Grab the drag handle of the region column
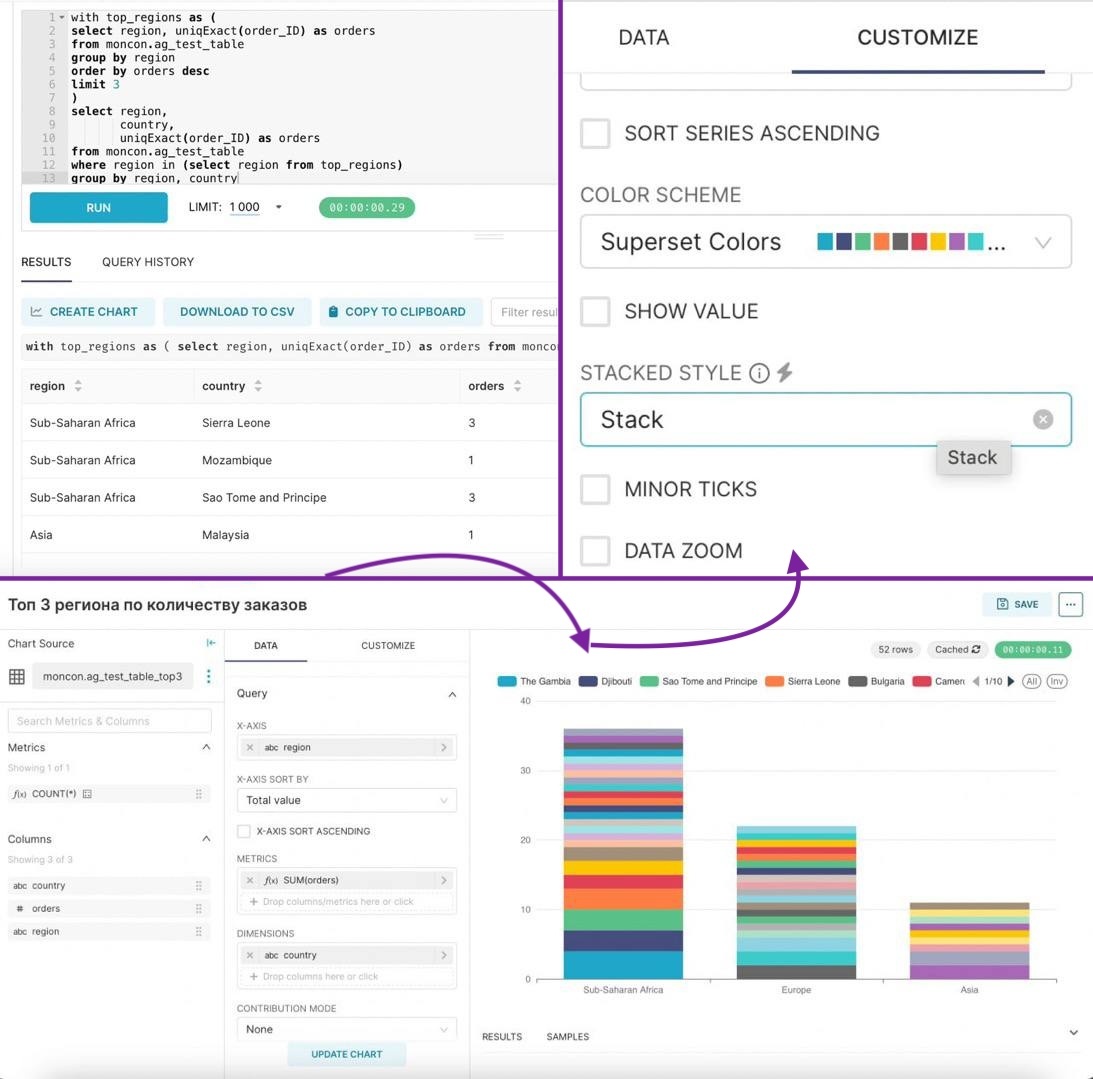Screen dimensions: 1093x1079 tap(199, 932)
